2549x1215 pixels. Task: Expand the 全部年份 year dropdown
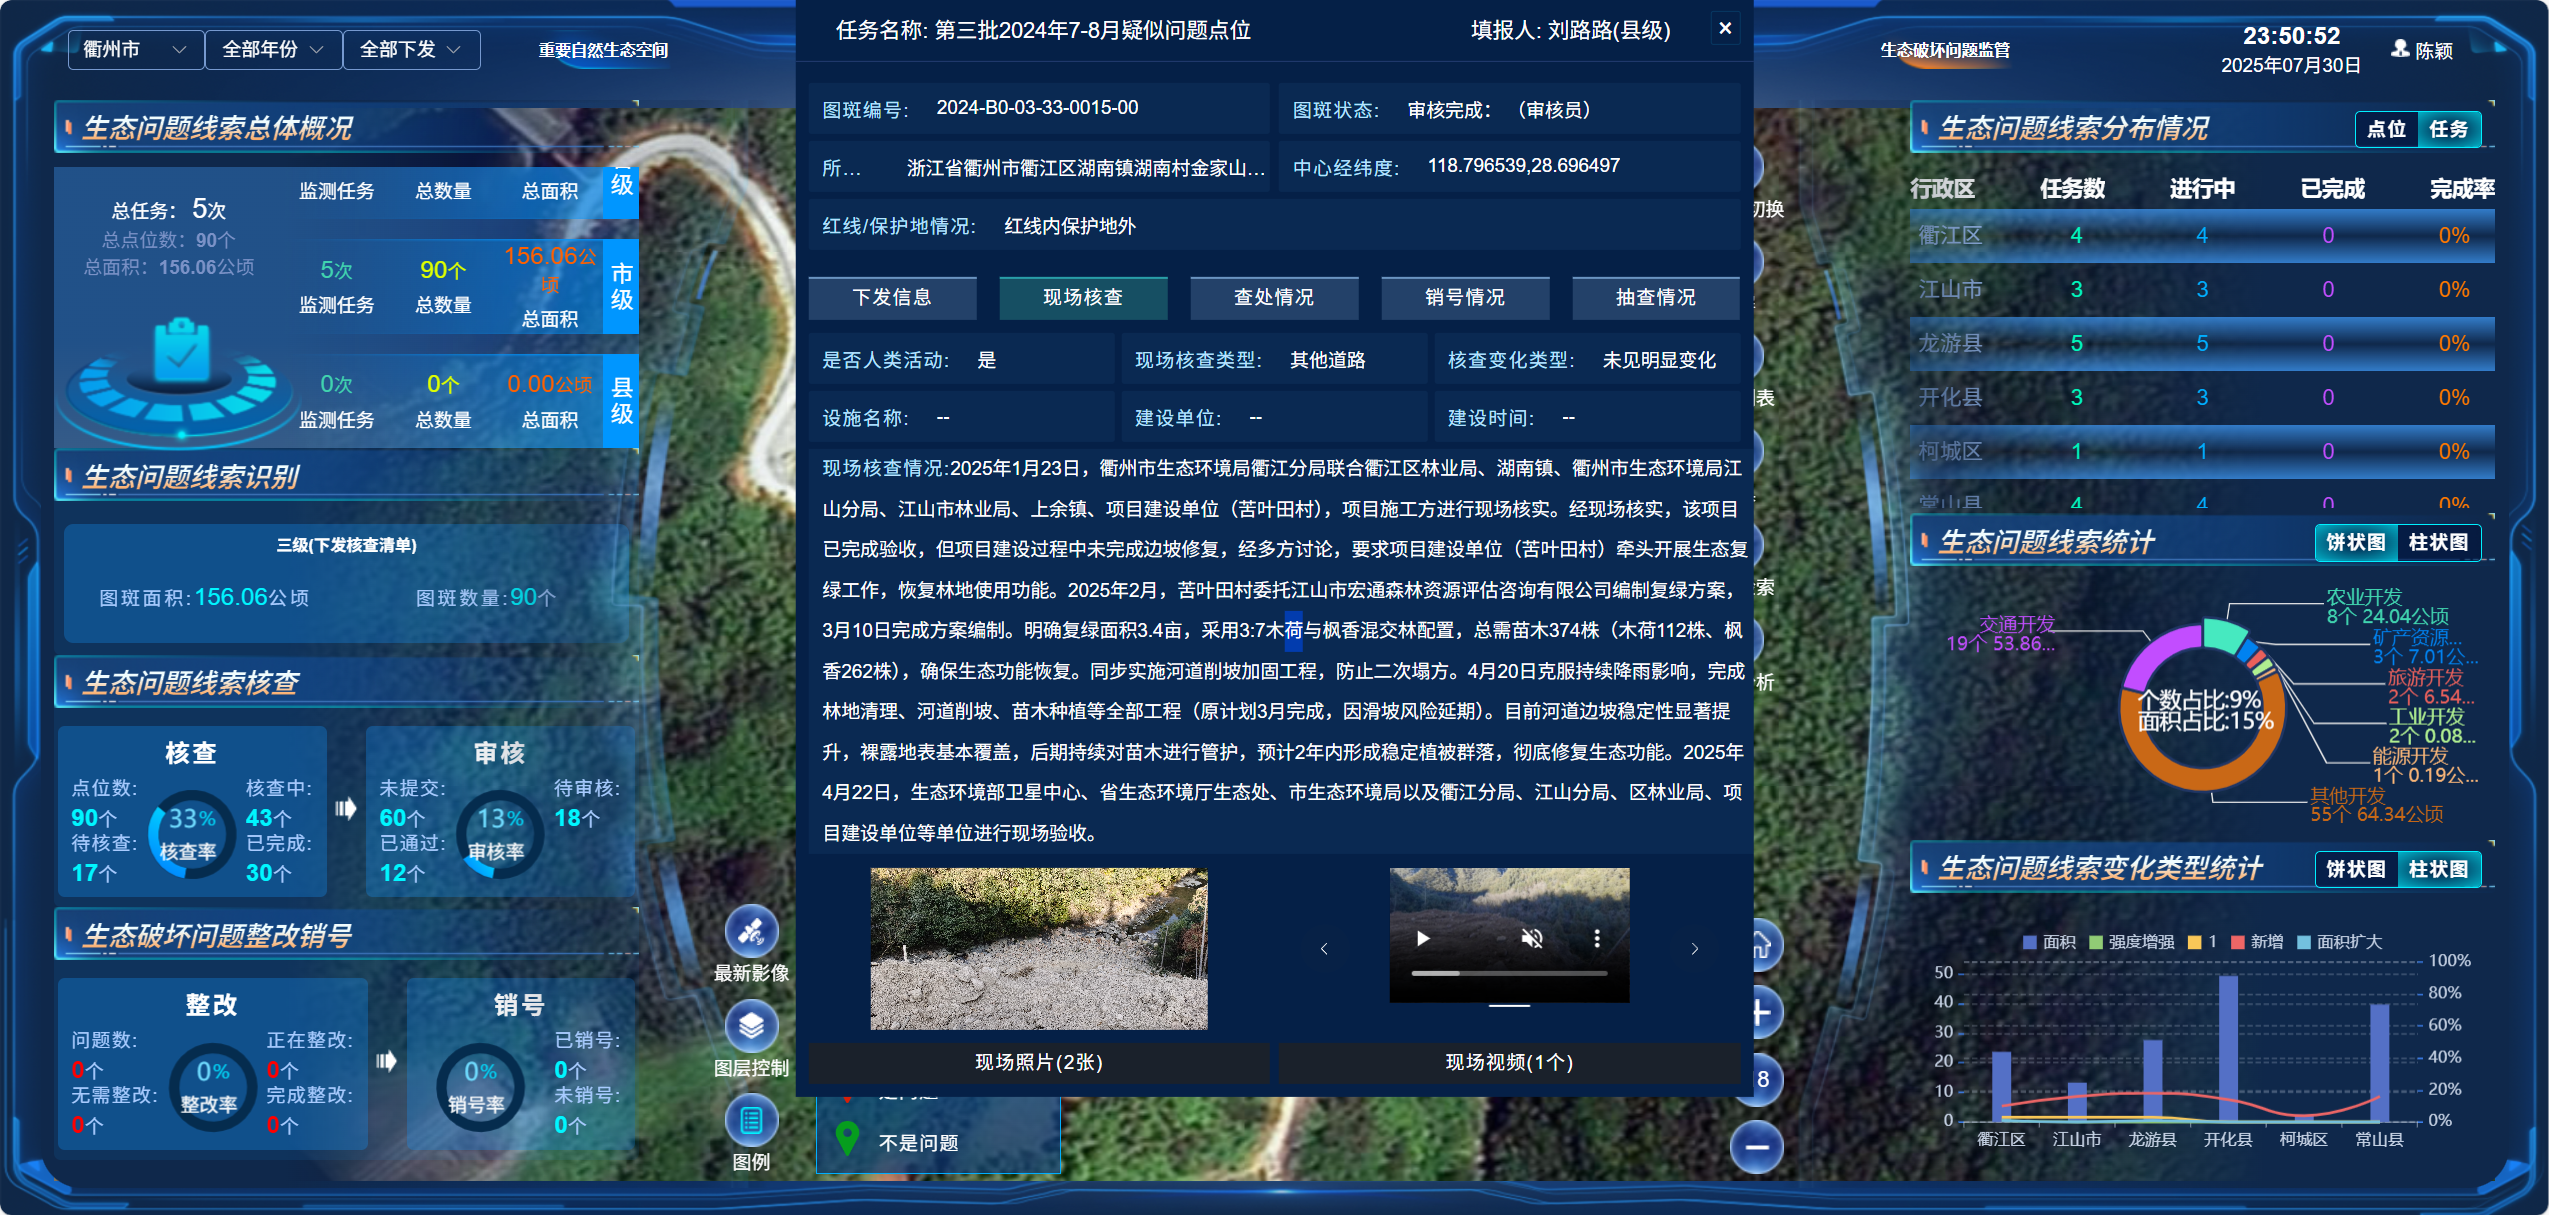coord(273,50)
